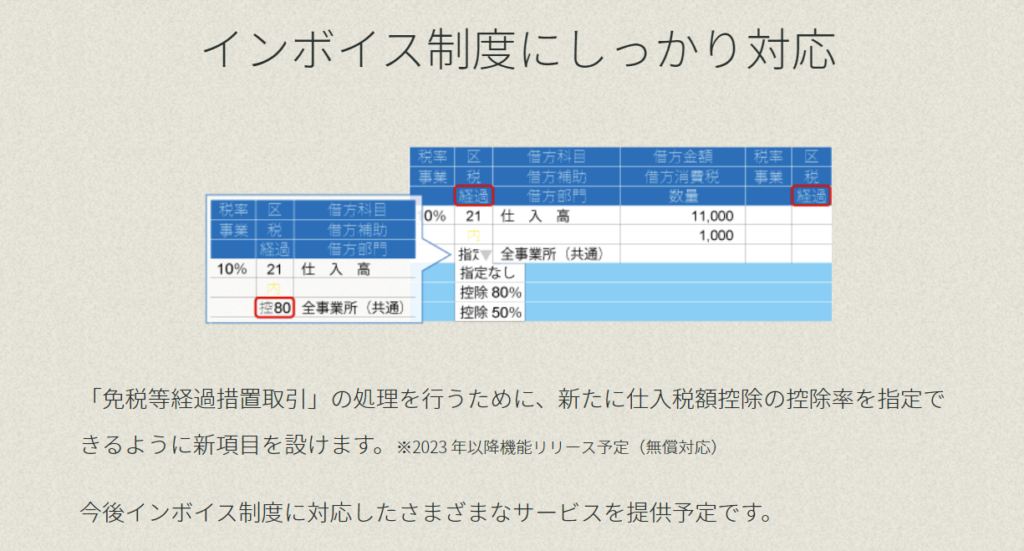Select 控除 80% in the dropdown list
Viewport: 1024px width, 551px height.
[490, 292]
